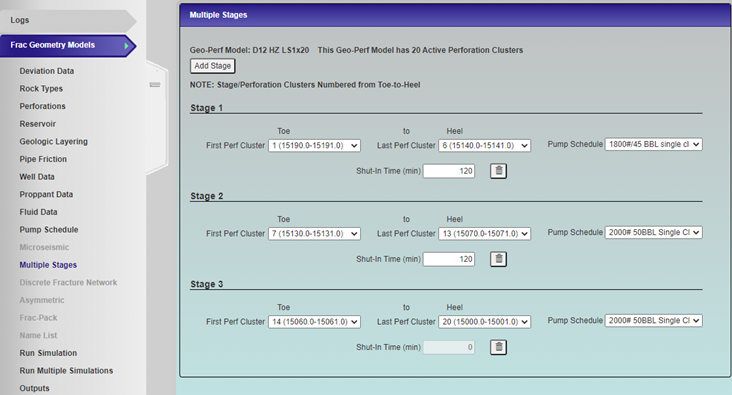Click the sidebar collapse handle

pos(155,85)
